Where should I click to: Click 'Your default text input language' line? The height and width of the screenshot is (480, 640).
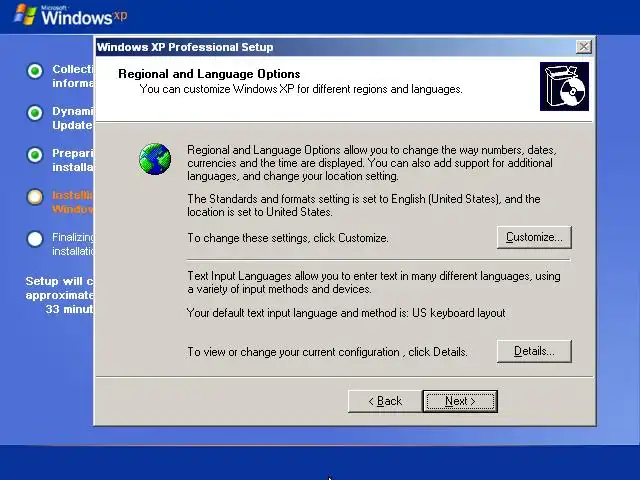click(x=346, y=313)
